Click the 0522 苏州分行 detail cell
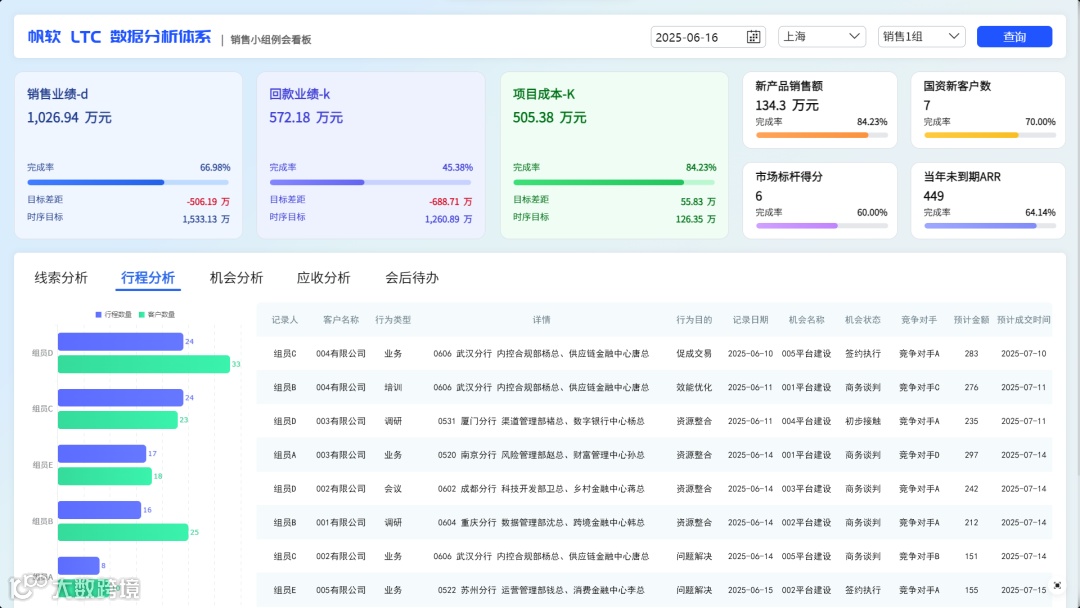This screenshot has height=608, width=1080. tap(541, 590)
